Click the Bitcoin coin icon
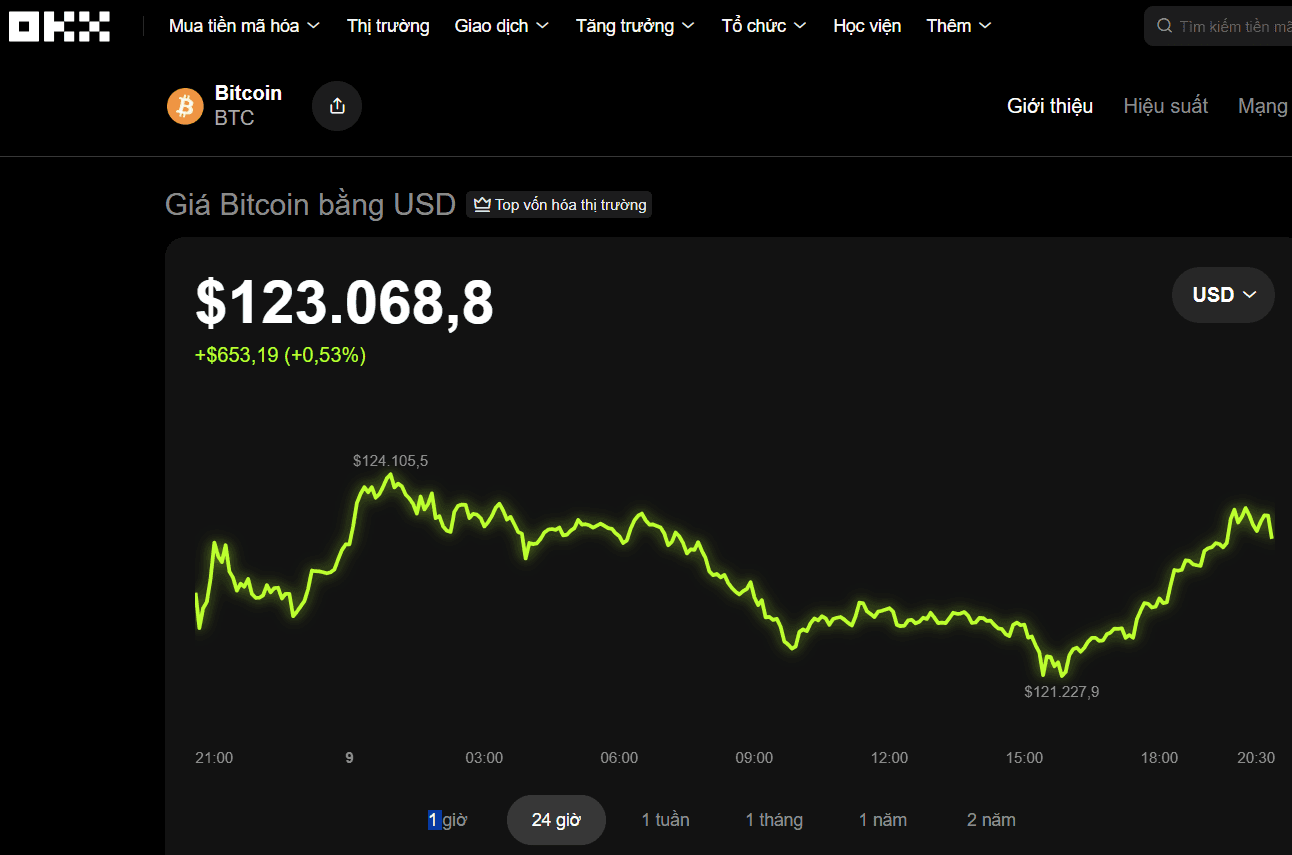This screenshot has height=855, width=1292. (x=185, y=105)
